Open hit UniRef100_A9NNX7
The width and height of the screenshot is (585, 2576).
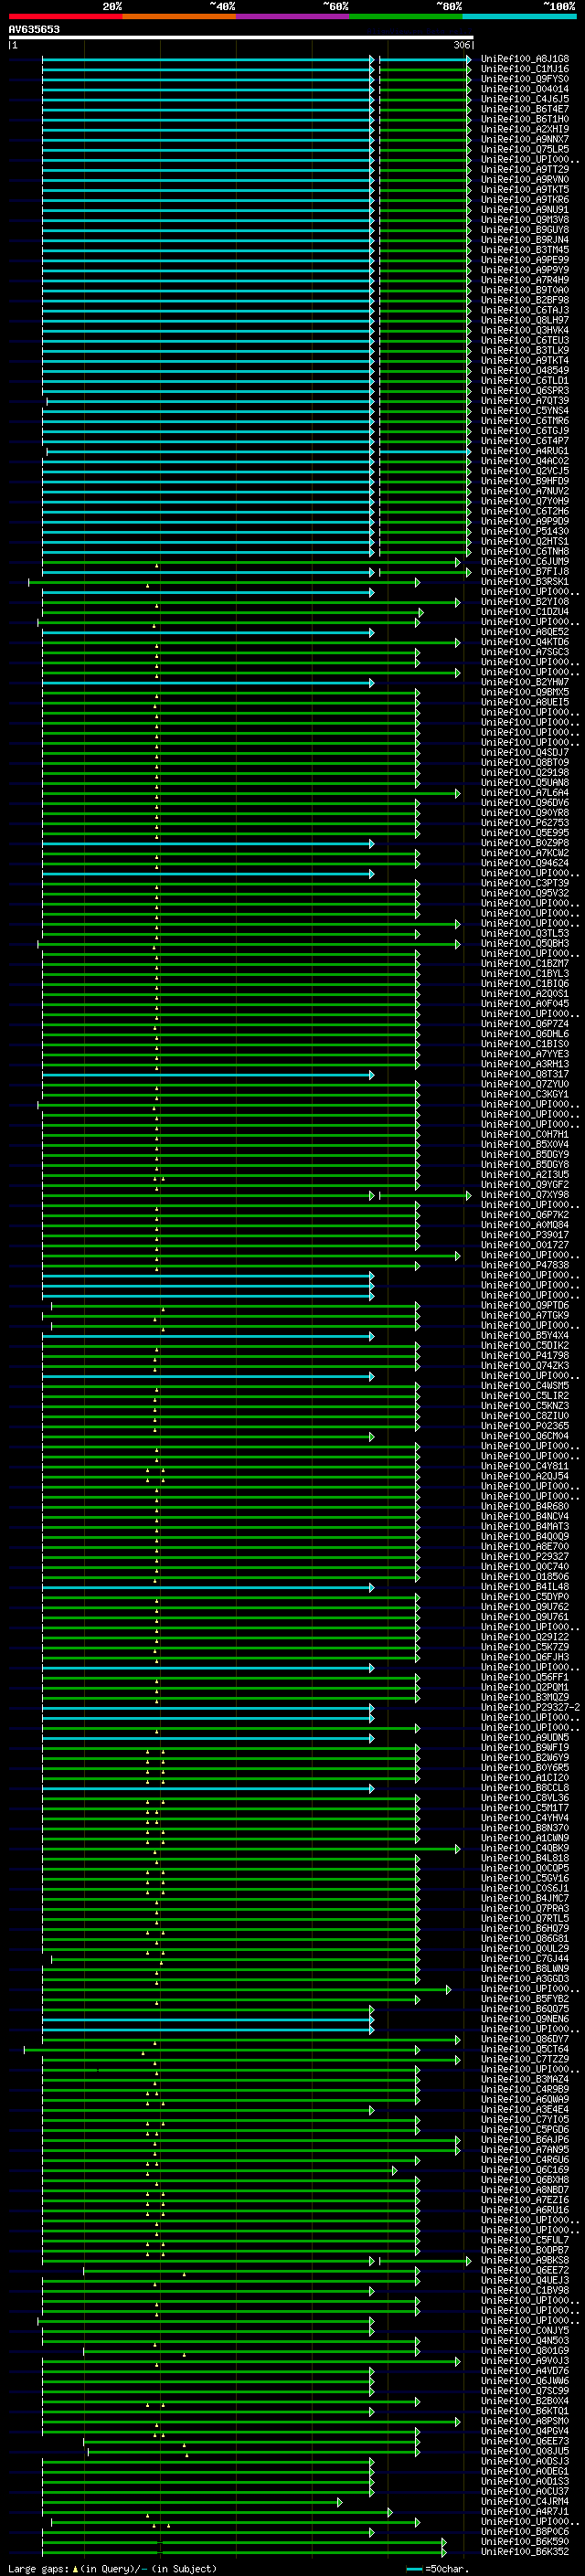click(525, 139)
